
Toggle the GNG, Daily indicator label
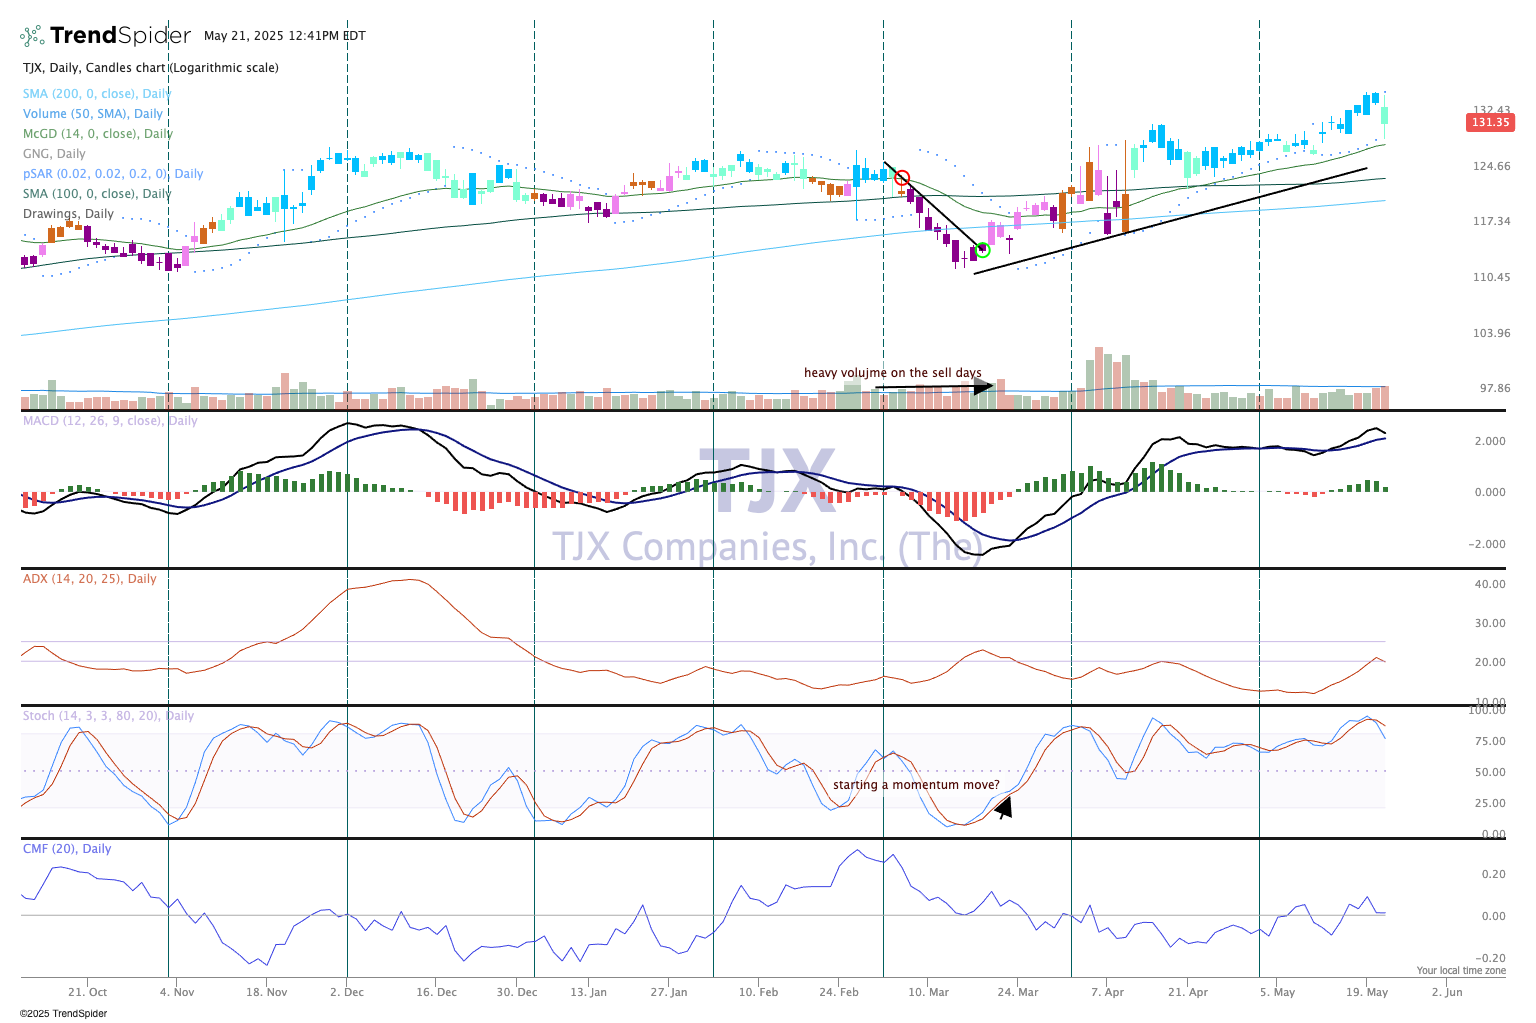point(54,154)
